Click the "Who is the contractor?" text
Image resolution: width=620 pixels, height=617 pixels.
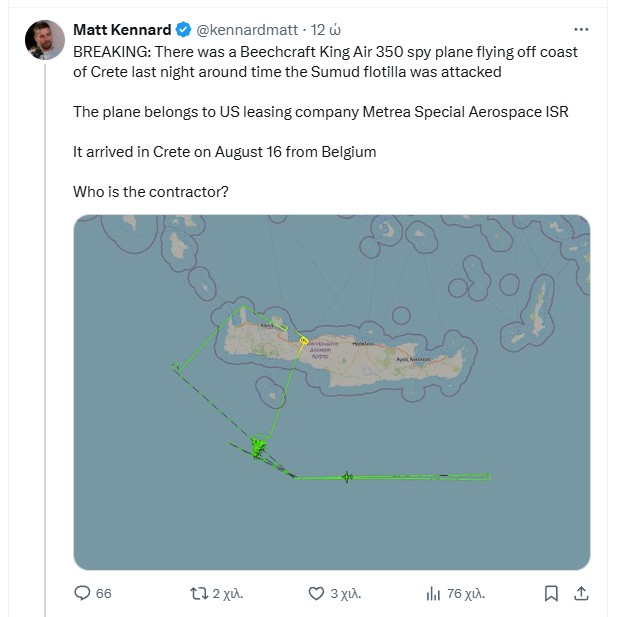[x=151, y=191]
